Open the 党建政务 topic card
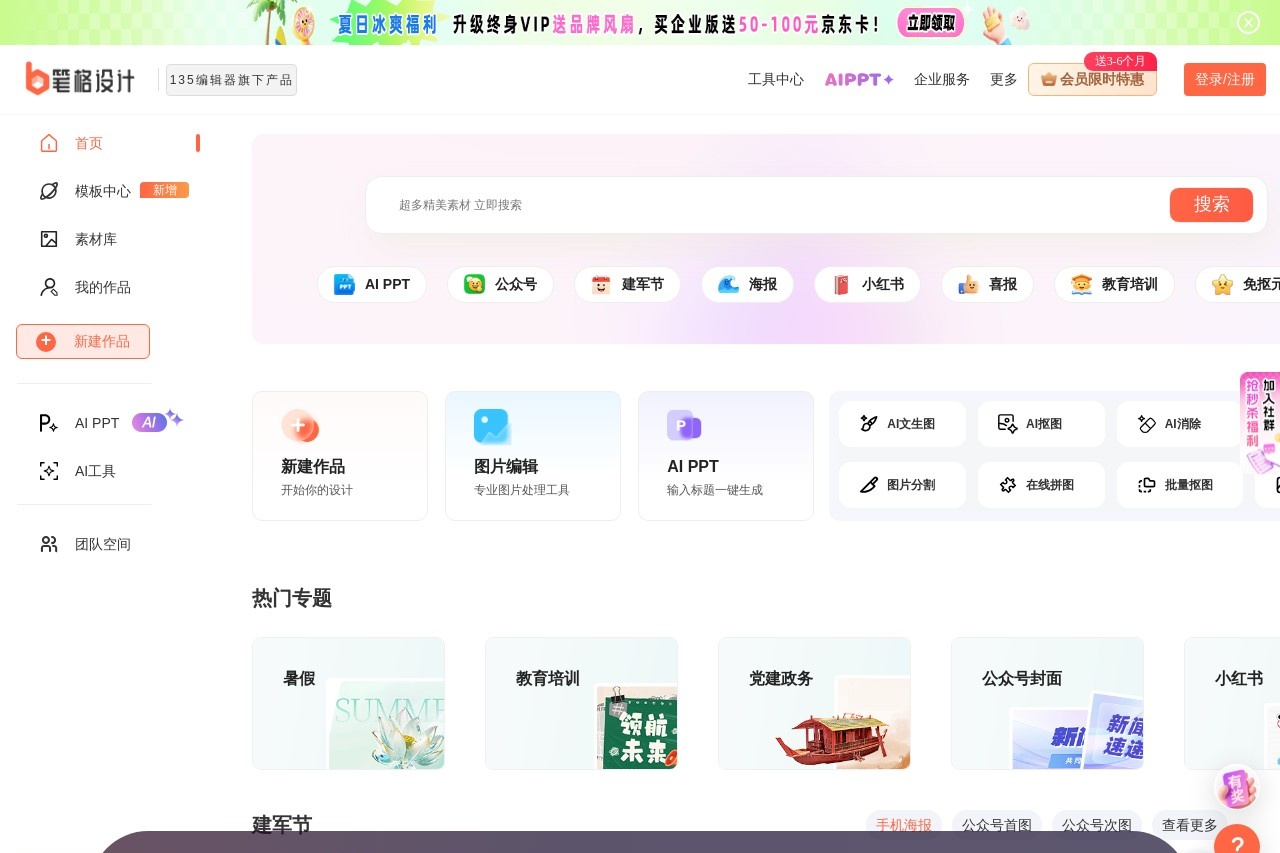 [814, 703]
